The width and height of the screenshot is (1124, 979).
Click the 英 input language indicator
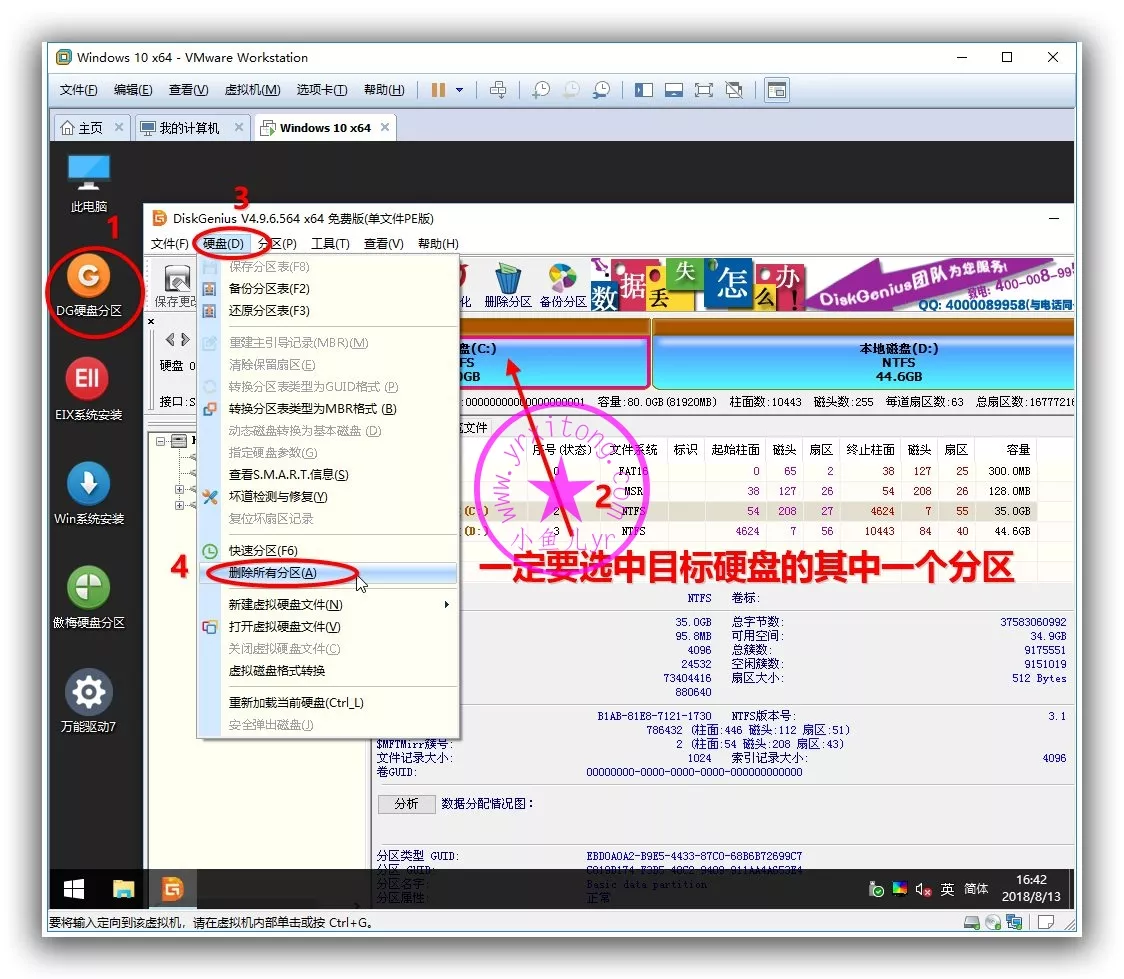[947, 889]
